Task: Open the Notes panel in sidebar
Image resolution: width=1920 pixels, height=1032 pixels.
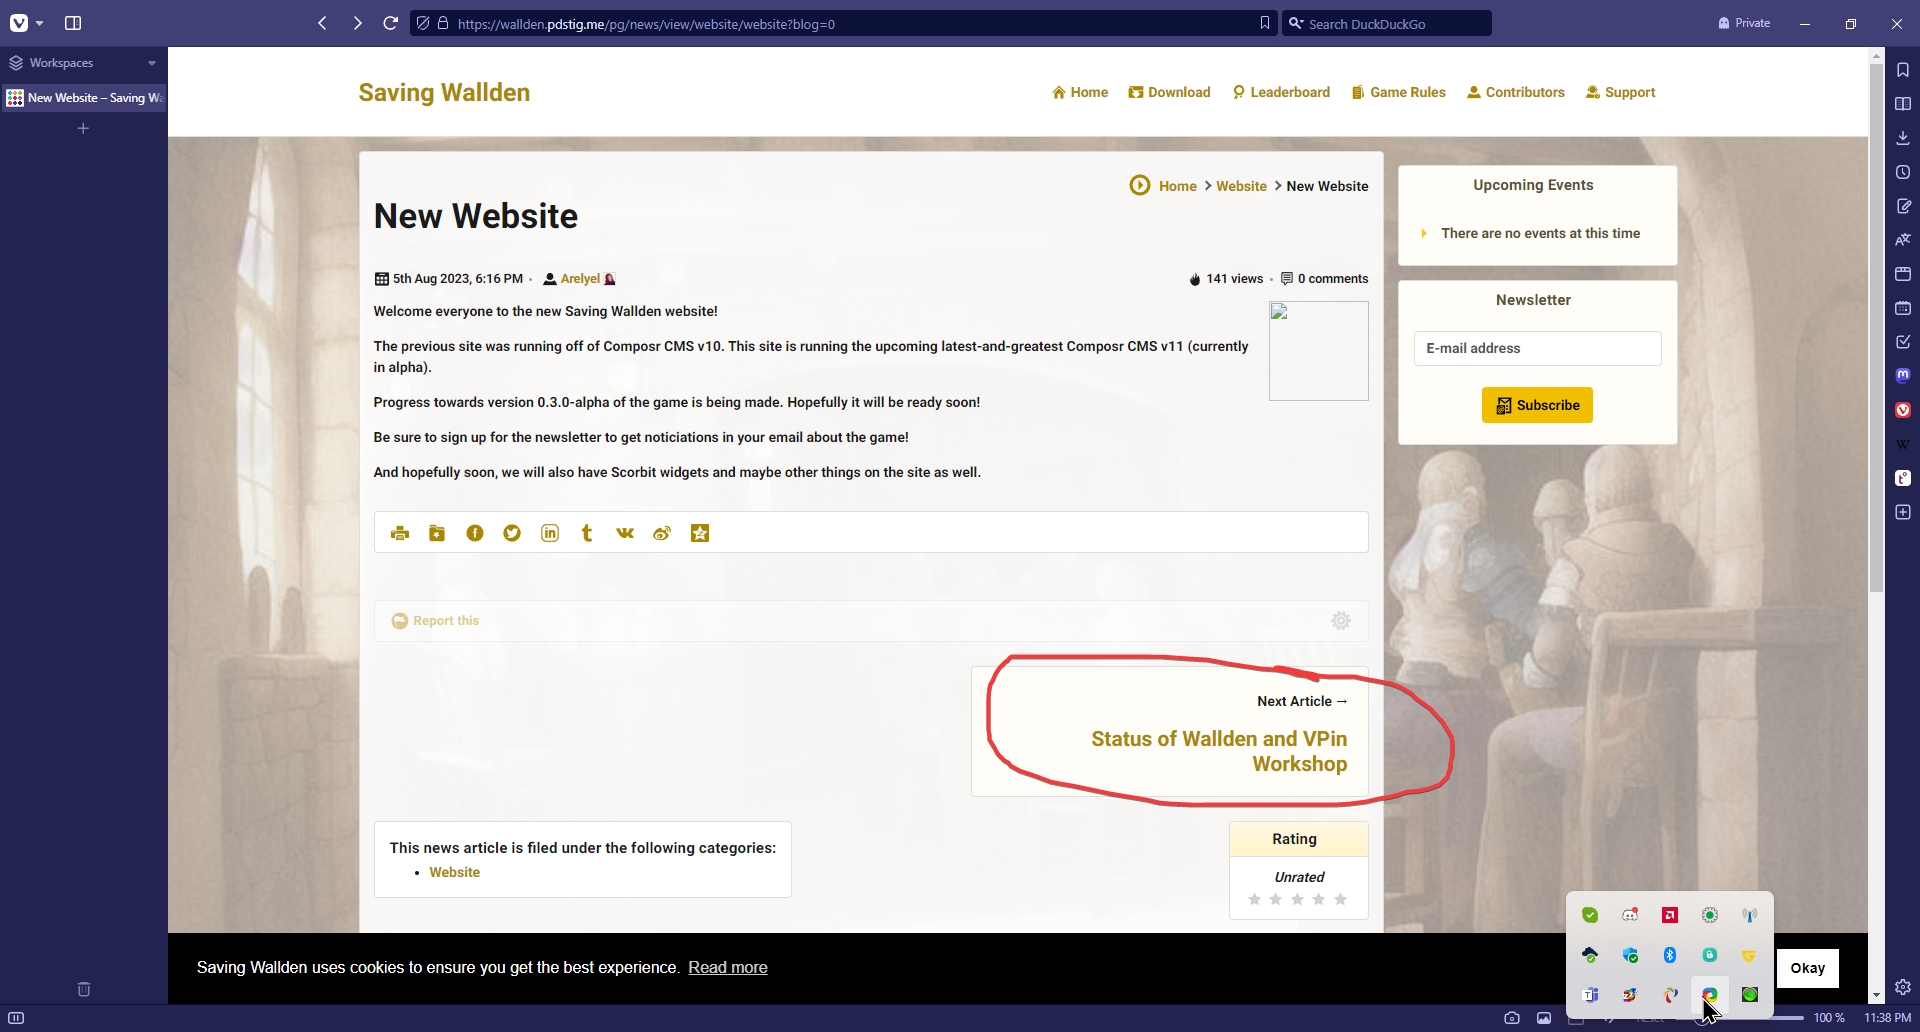Action: (1902, 206)
